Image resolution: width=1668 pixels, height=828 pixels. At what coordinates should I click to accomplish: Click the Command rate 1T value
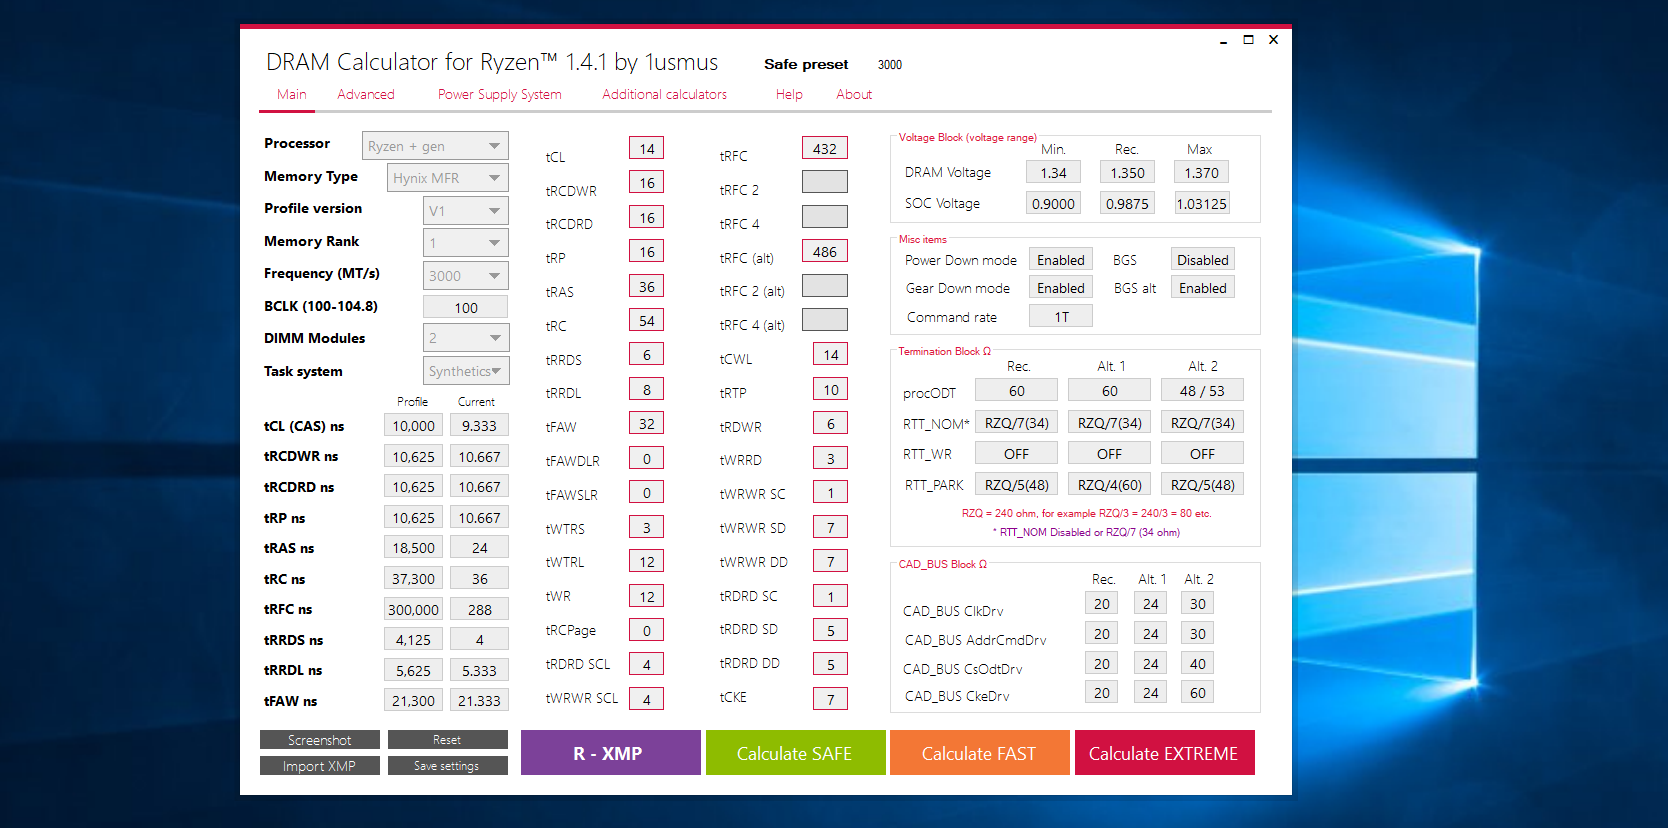pos(1061,317)
